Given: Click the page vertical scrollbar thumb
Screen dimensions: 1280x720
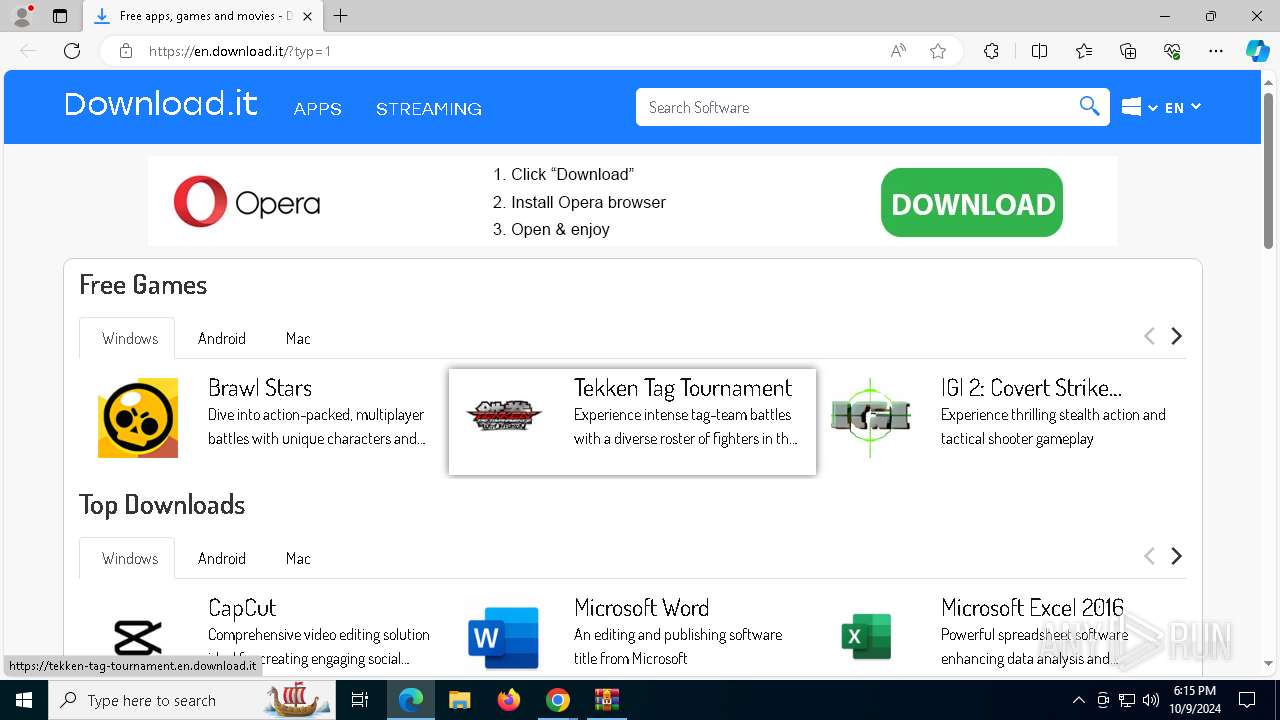Looking at the screenshot, I should pyautogui.click(x=1268, y=170).
